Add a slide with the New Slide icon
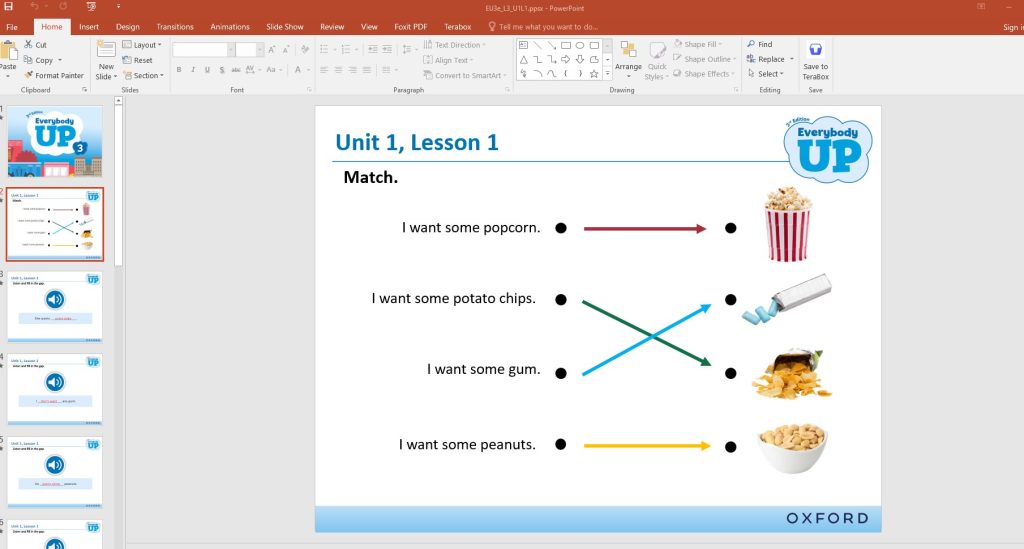The image size is (1024, 549). click(x=106, y=51)
